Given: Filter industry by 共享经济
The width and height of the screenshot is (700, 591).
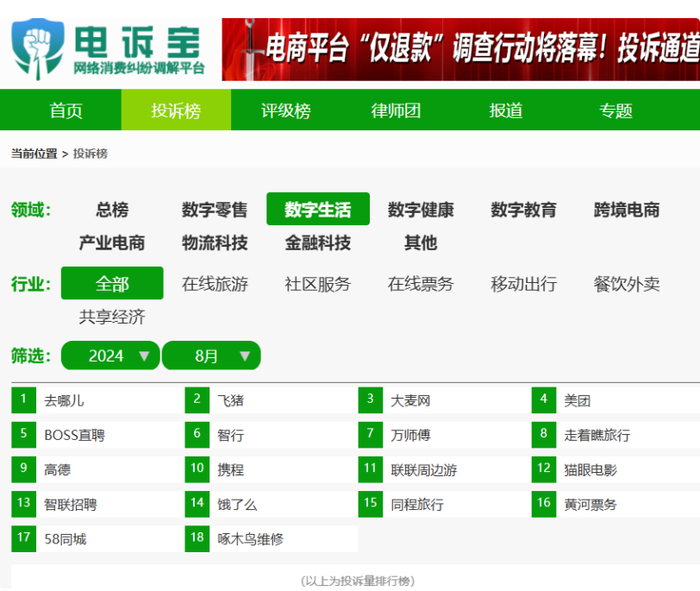Looking at the screenshot, I should [x=112, y=317].
